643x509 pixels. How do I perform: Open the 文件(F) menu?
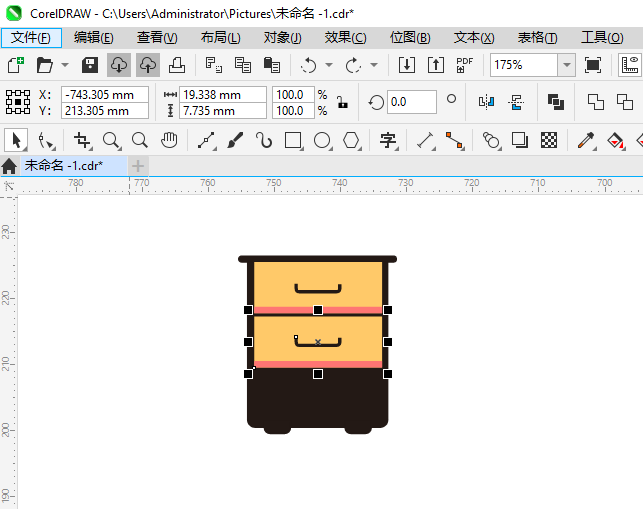click(x=31, y=38)
